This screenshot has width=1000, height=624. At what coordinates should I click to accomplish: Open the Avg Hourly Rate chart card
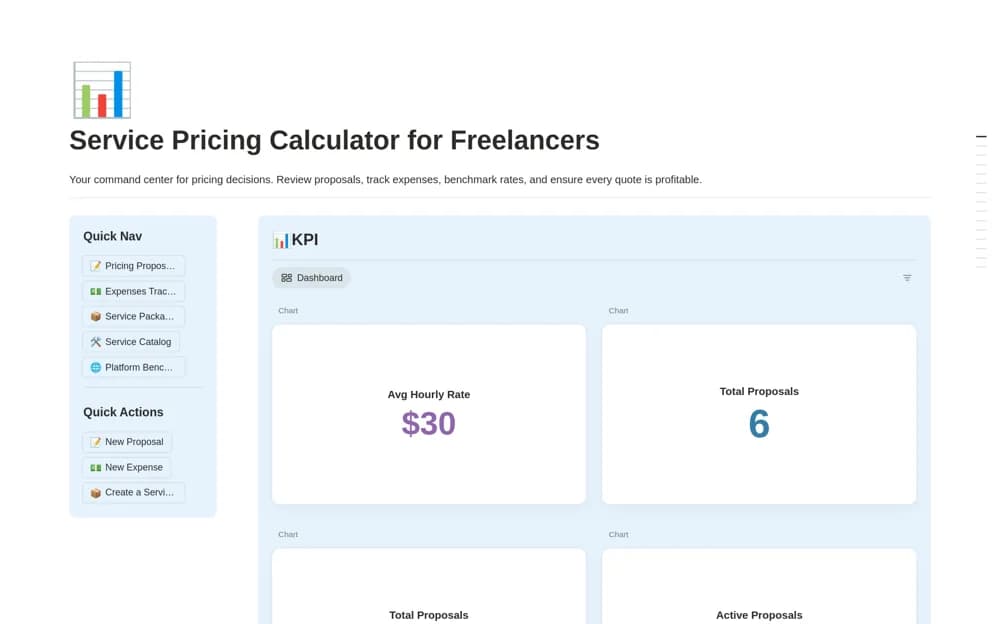click(429, 414)
